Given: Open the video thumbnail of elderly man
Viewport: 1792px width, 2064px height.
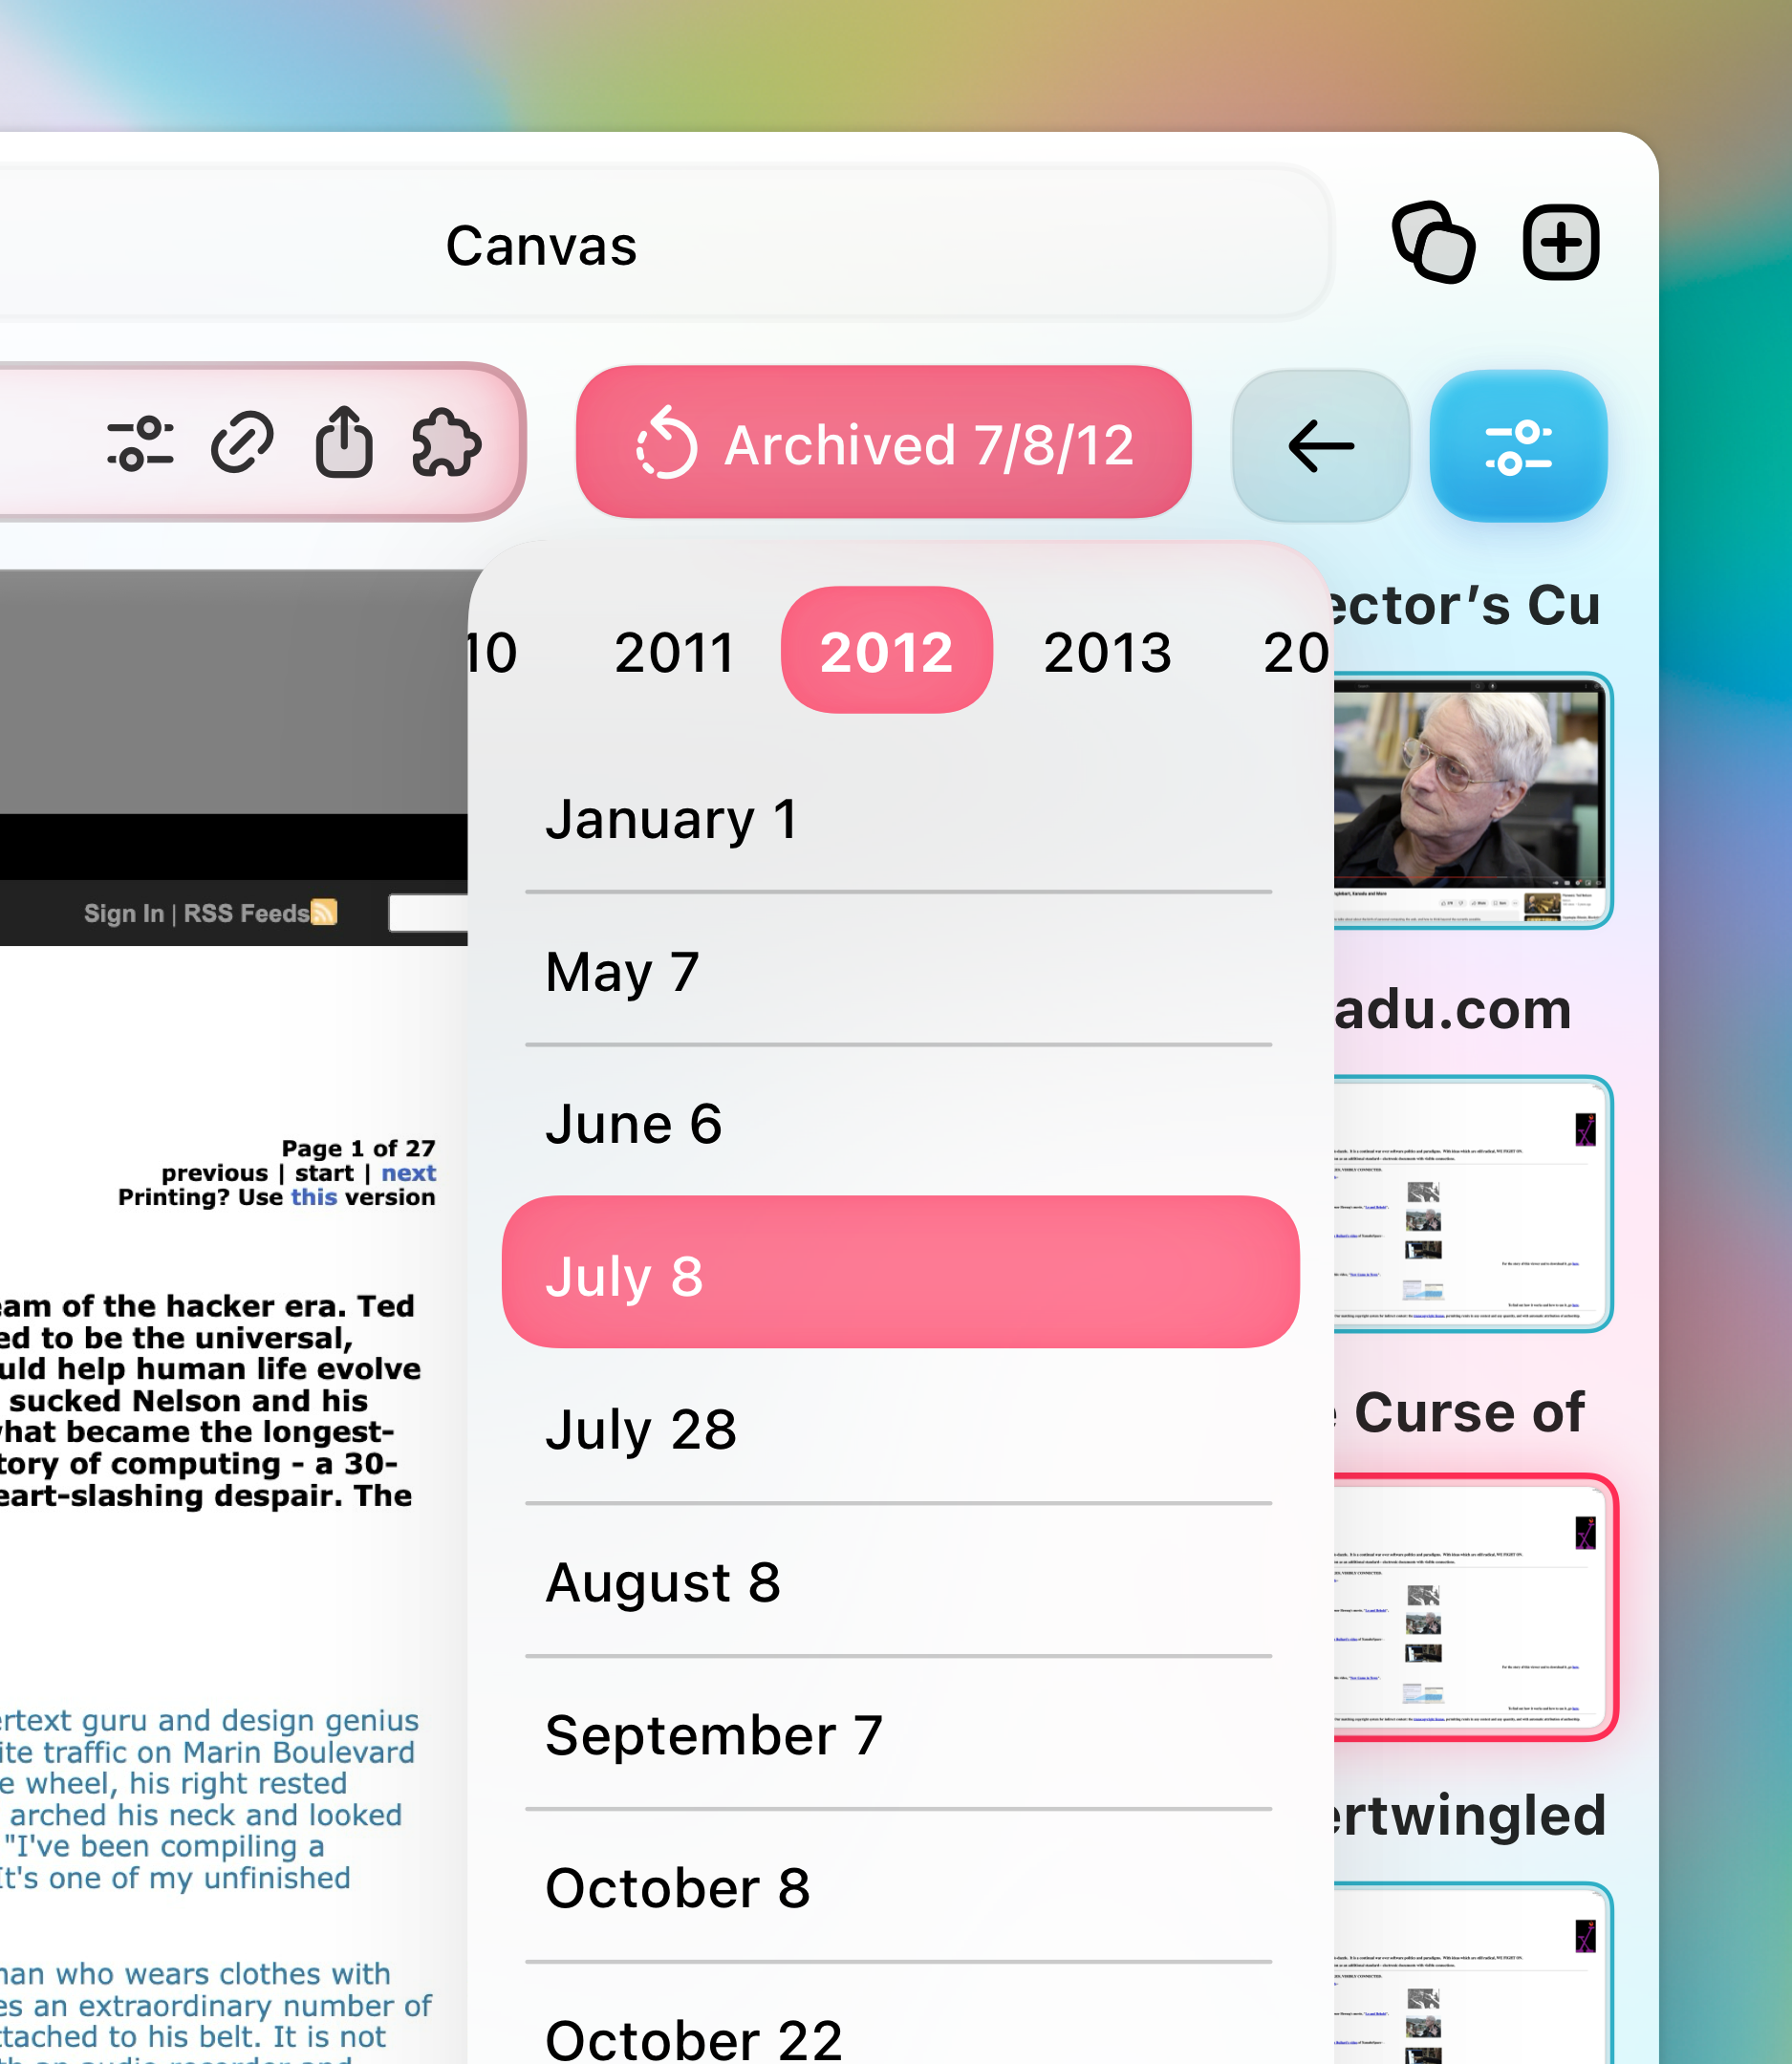Looking at the screenshot, I should pyautogui.click(x=1470, y=800).
